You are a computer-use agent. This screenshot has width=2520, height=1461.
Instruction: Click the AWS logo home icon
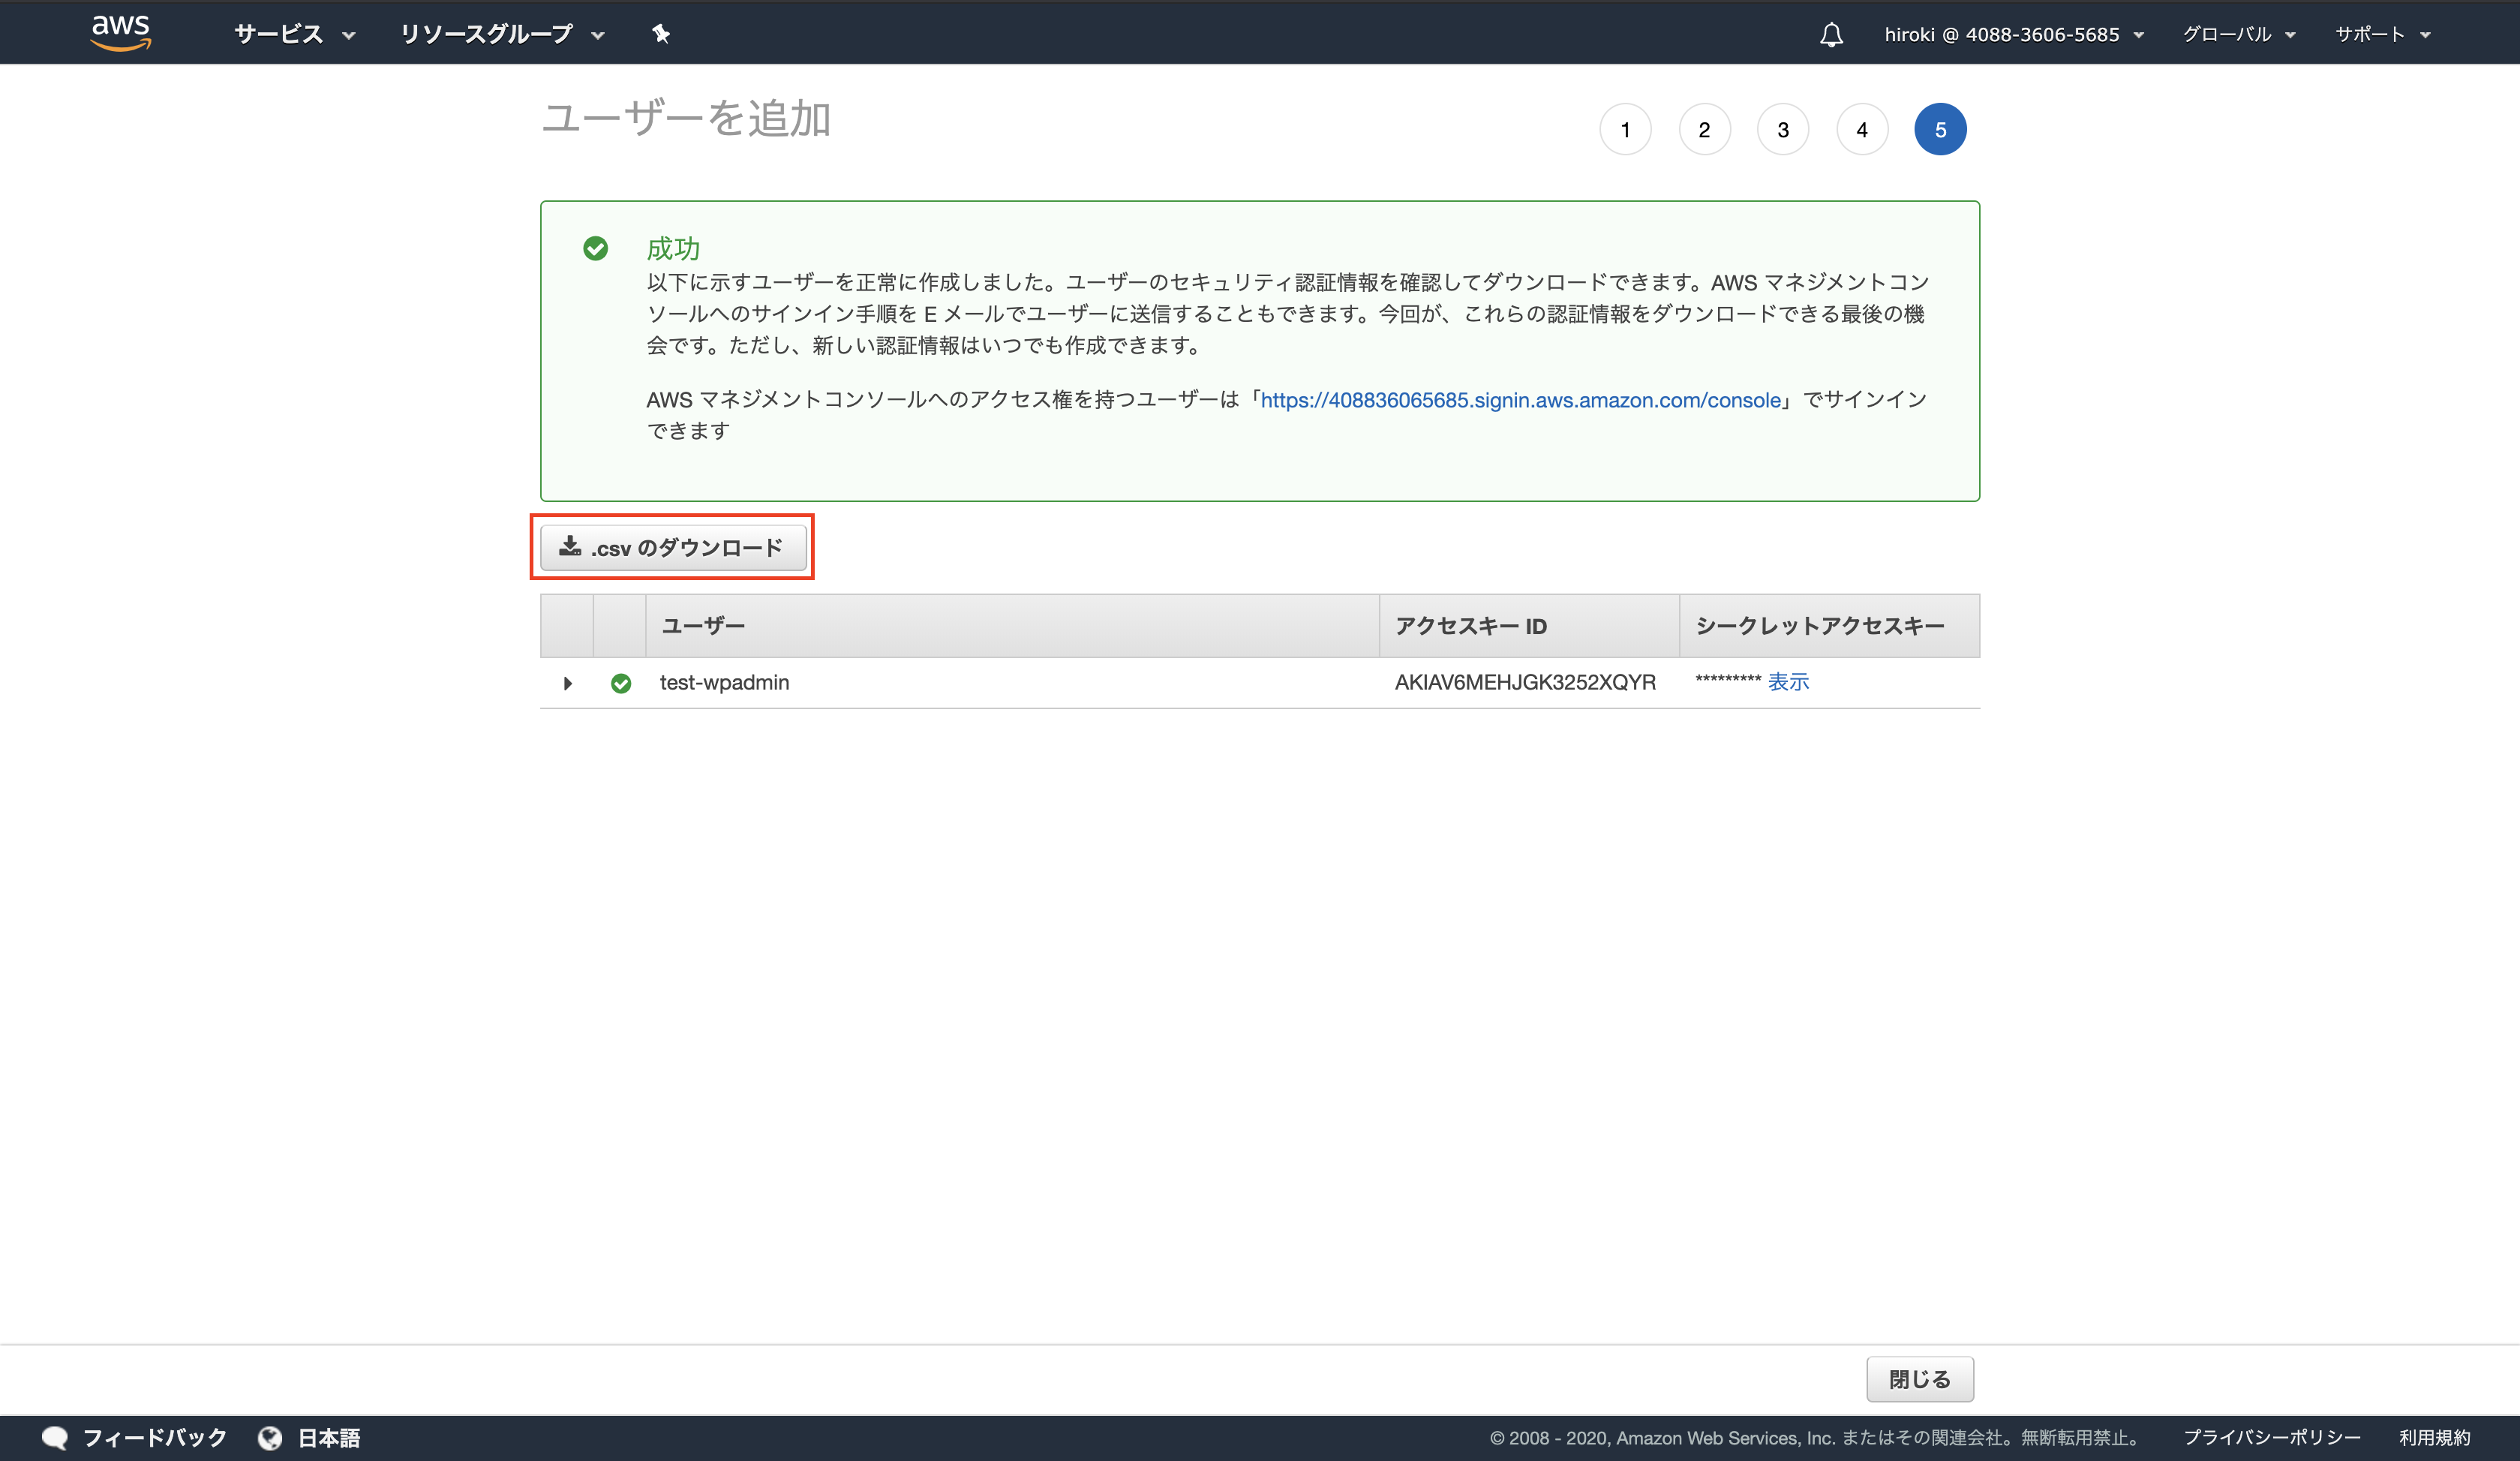[x=121, y=32]
